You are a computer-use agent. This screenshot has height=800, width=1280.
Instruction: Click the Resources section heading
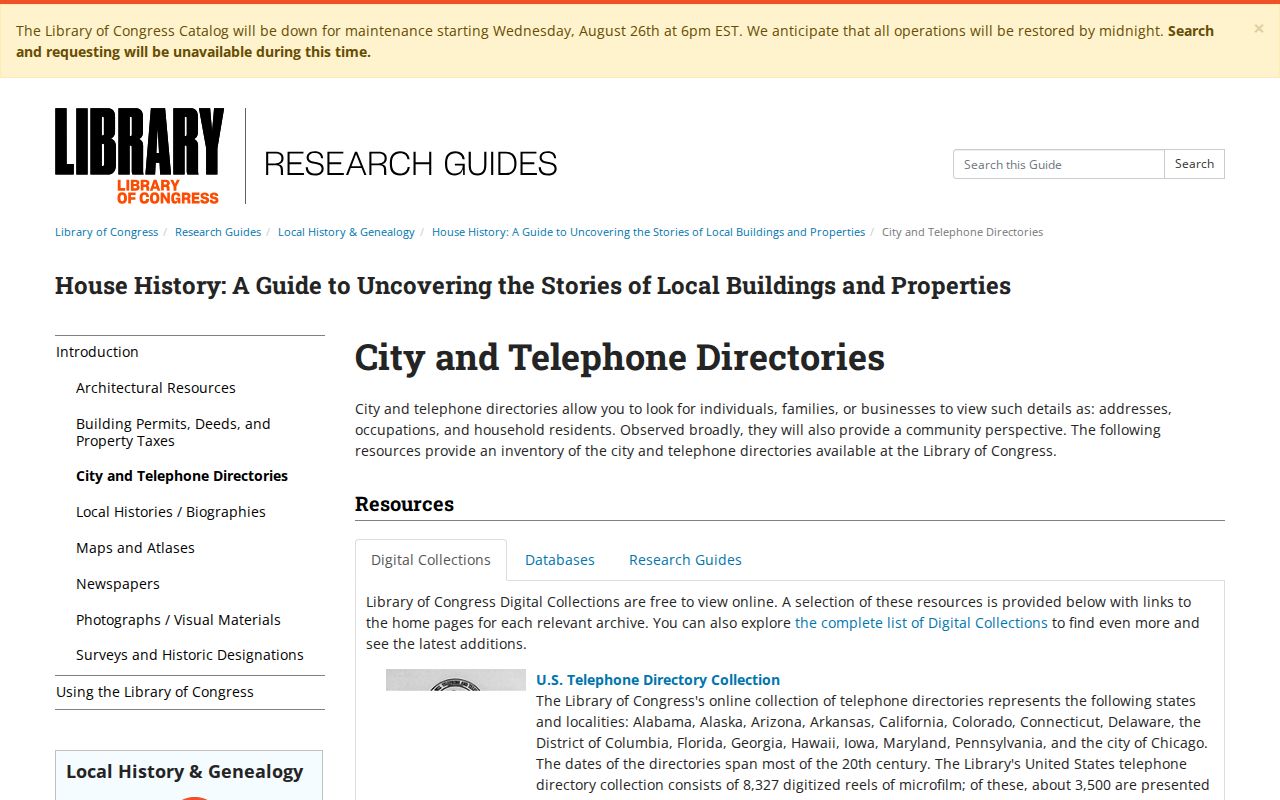404,504
